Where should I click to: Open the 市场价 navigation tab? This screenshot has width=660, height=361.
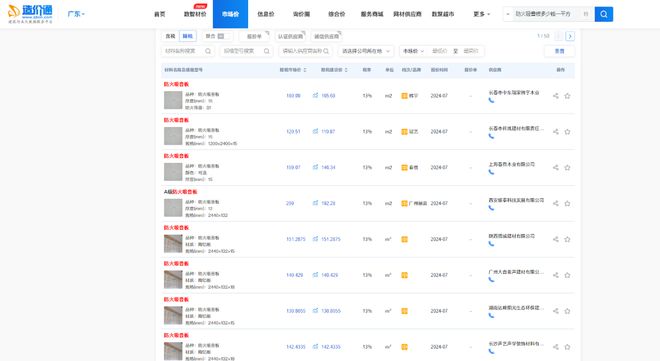point(230,14)
